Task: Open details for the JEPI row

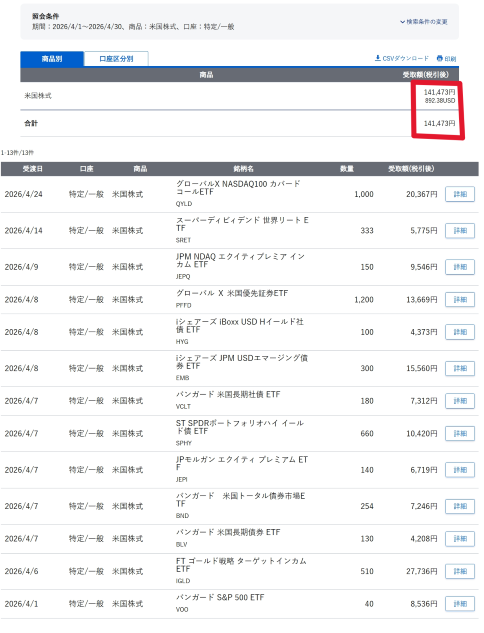Action: (x=460, y=470)
